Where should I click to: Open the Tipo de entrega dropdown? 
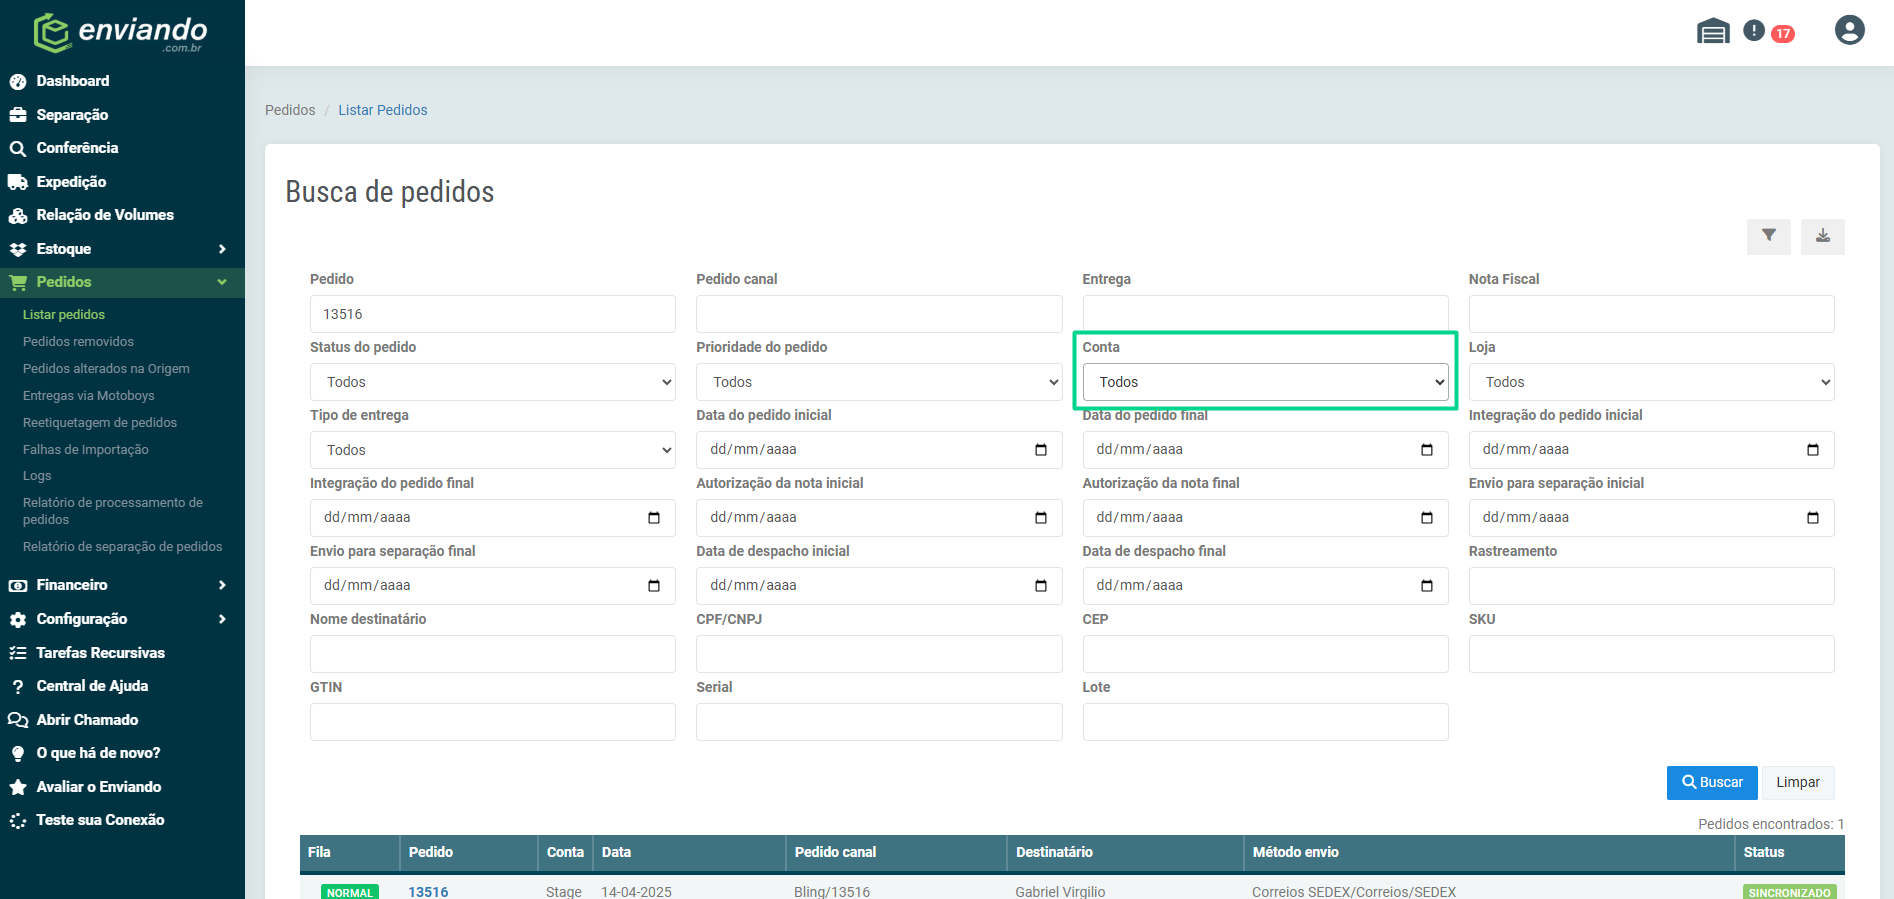click(493, 450)
